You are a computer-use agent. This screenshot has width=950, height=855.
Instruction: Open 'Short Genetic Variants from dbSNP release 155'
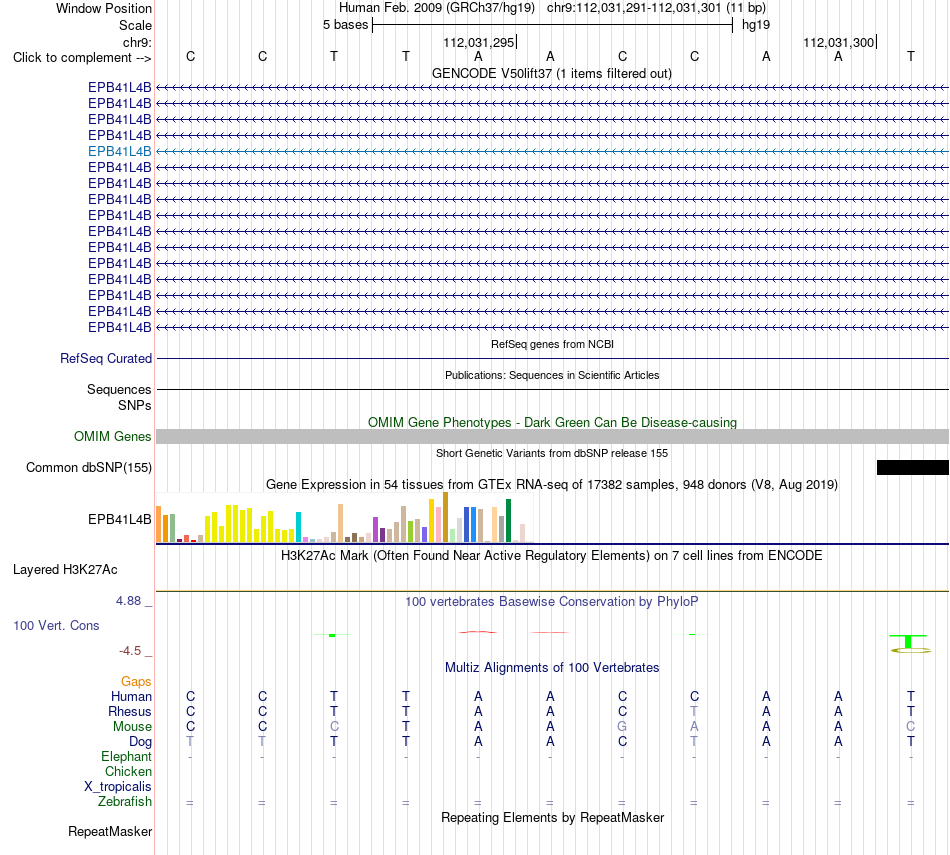[x=552, y=453]
